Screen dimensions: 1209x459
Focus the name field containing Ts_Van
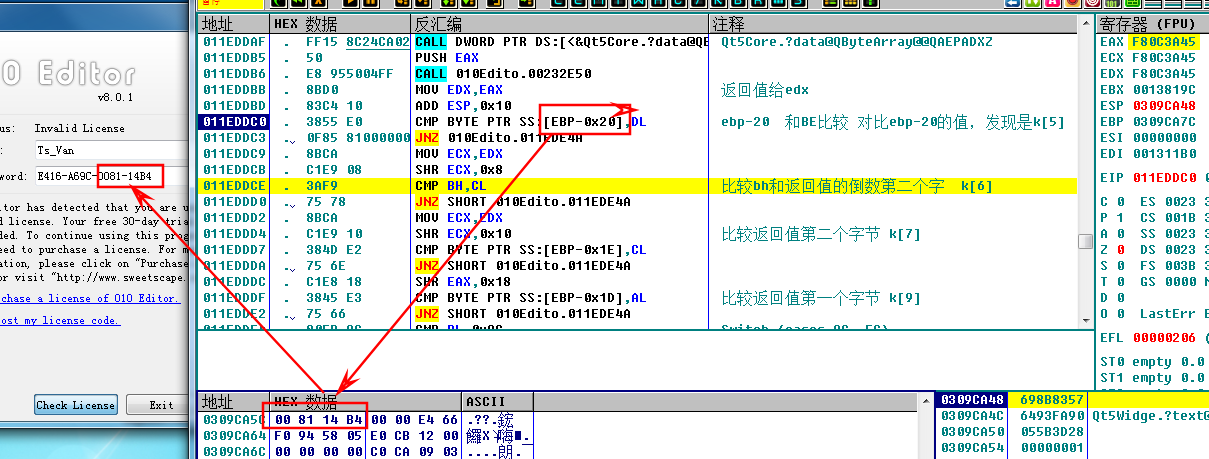click(110, 150)
